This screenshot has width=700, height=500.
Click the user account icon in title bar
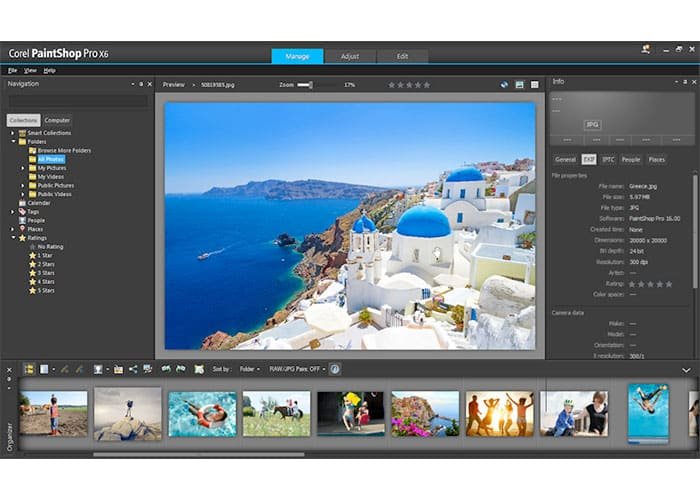point(647,48)
